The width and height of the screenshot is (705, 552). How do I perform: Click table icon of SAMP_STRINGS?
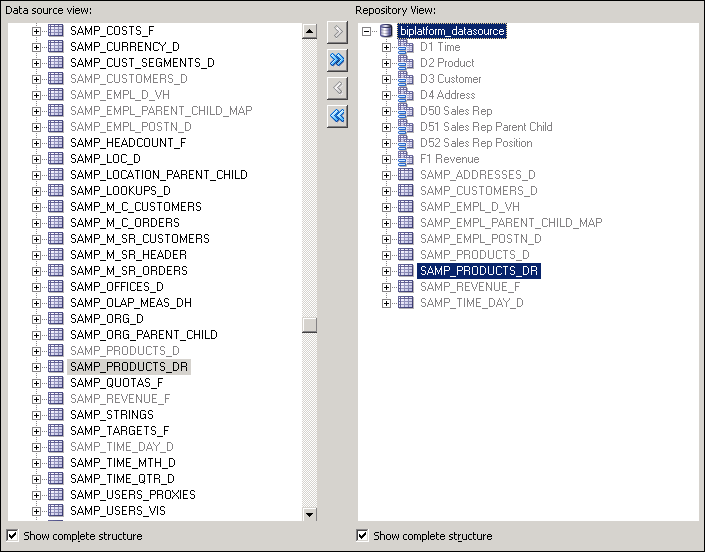pyautogui.click(x=56, y=414)
